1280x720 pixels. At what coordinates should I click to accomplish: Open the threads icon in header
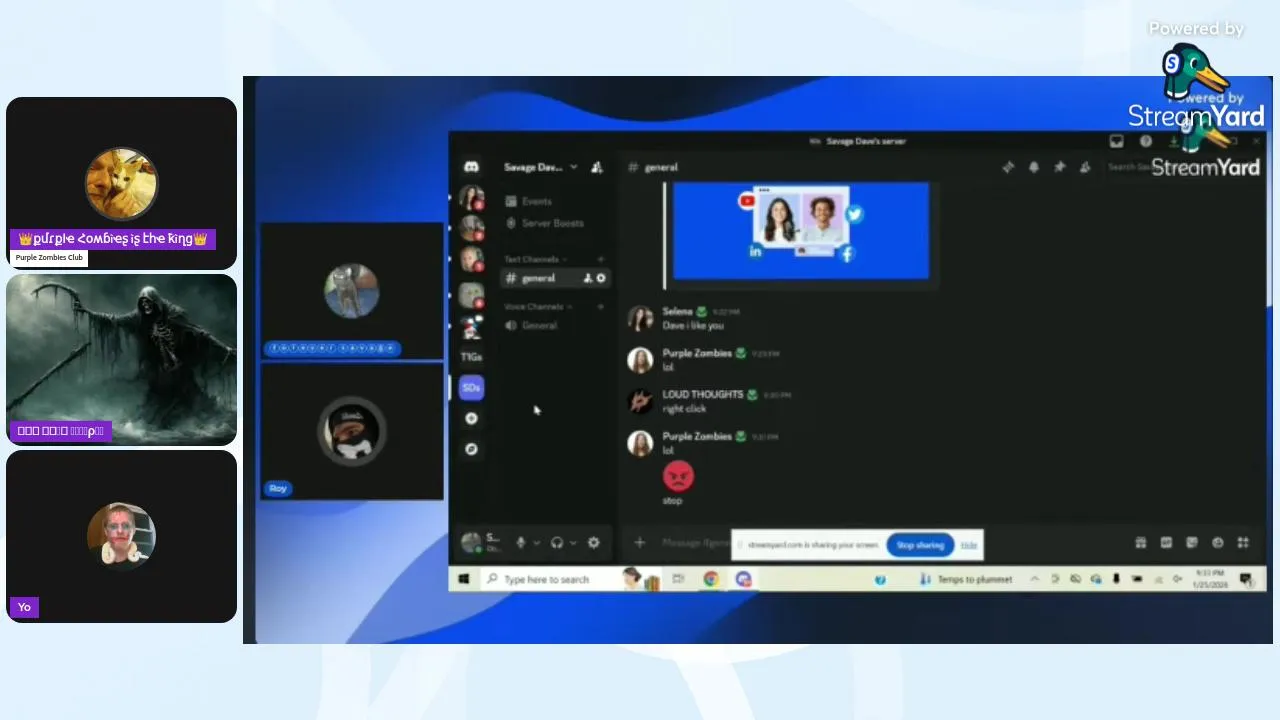pyautogui.click(x=1008, y=167)
